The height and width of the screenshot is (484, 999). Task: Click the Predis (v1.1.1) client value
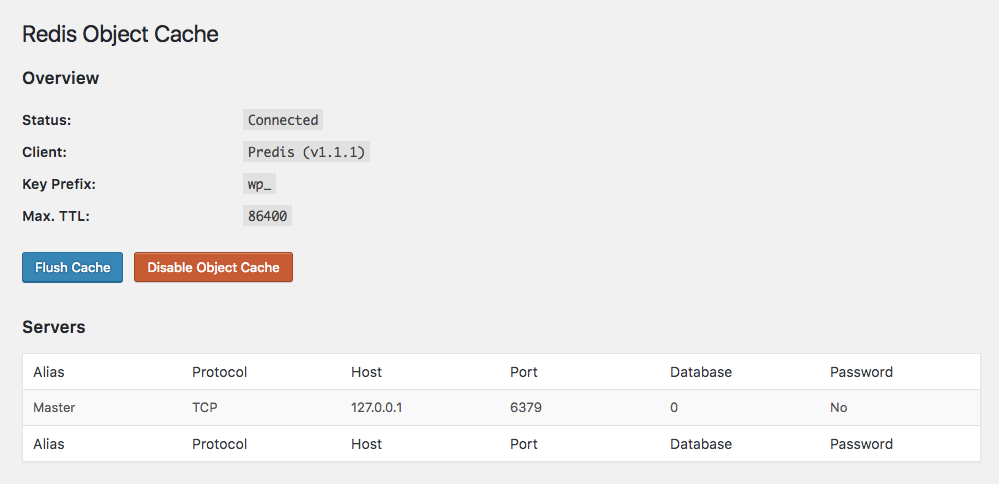click(x=306, y=152)
